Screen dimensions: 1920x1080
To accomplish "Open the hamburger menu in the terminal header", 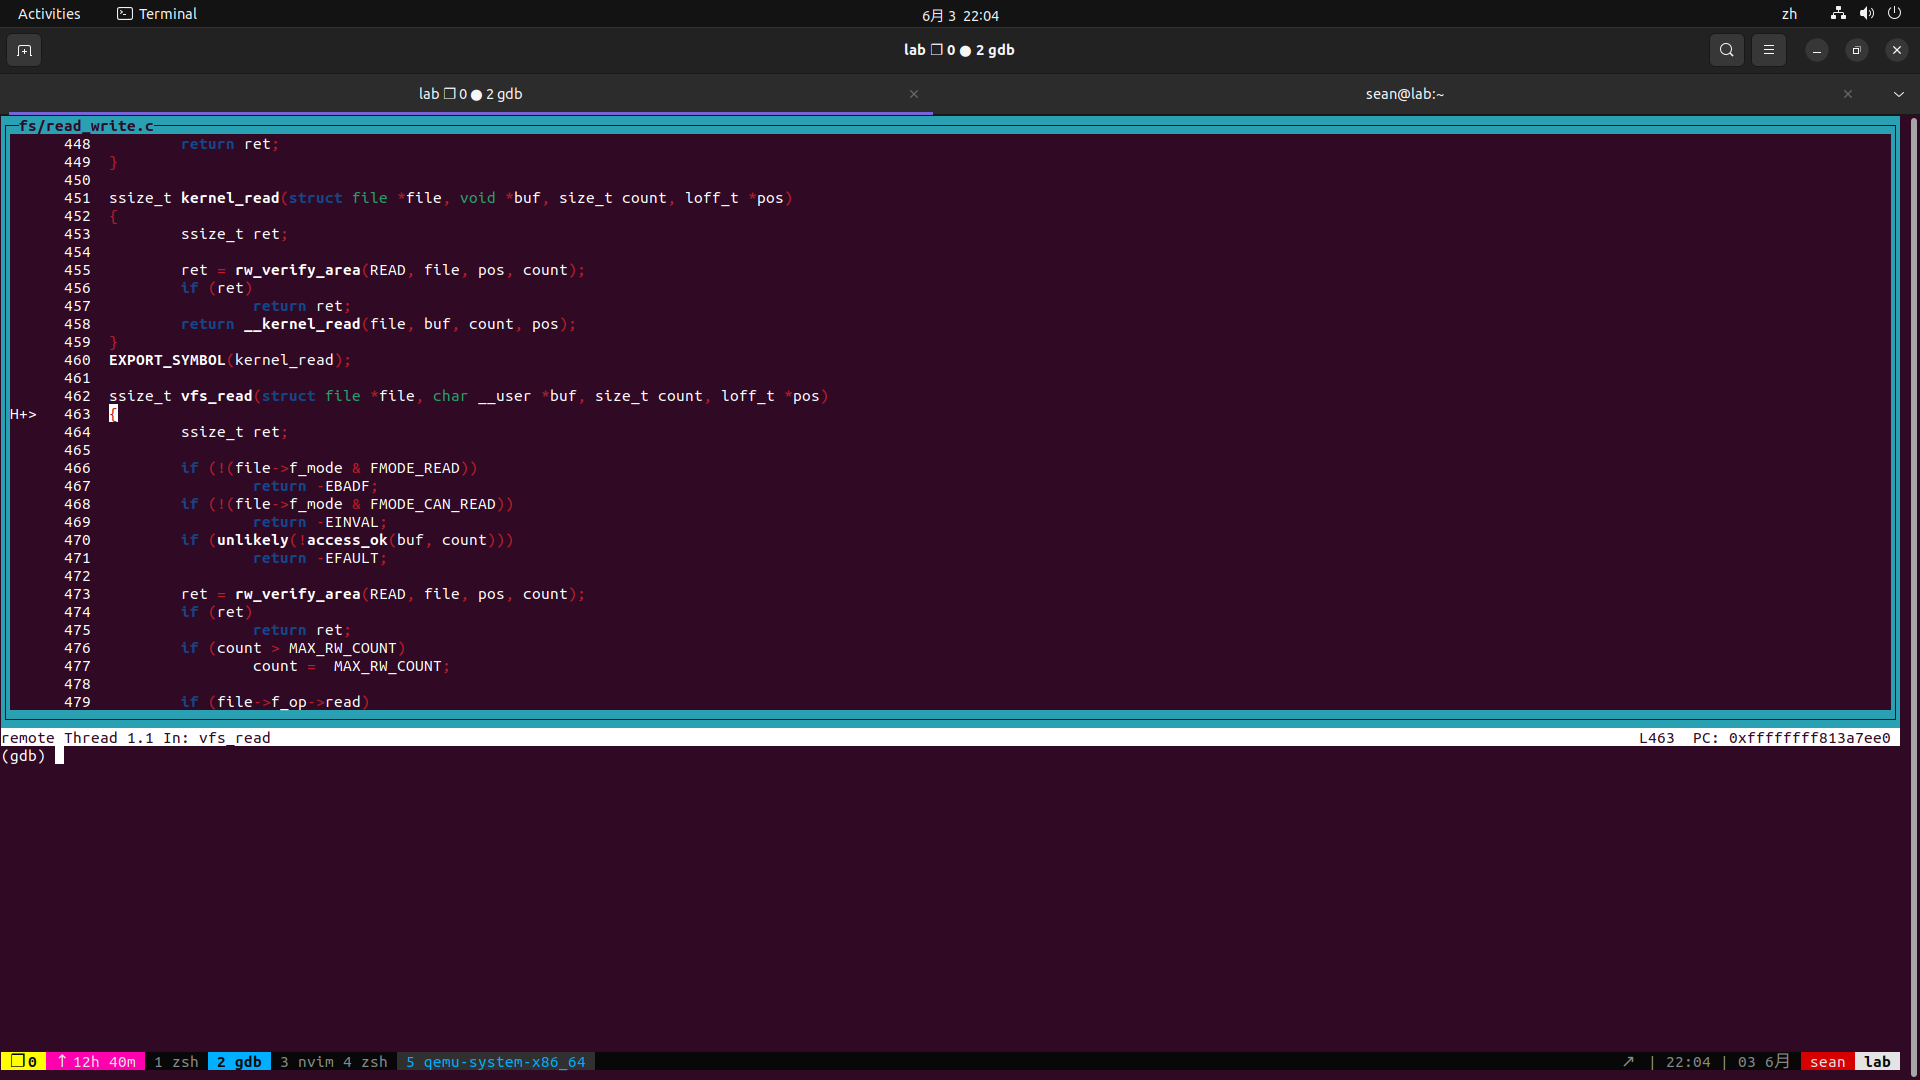I will 1768,50.
